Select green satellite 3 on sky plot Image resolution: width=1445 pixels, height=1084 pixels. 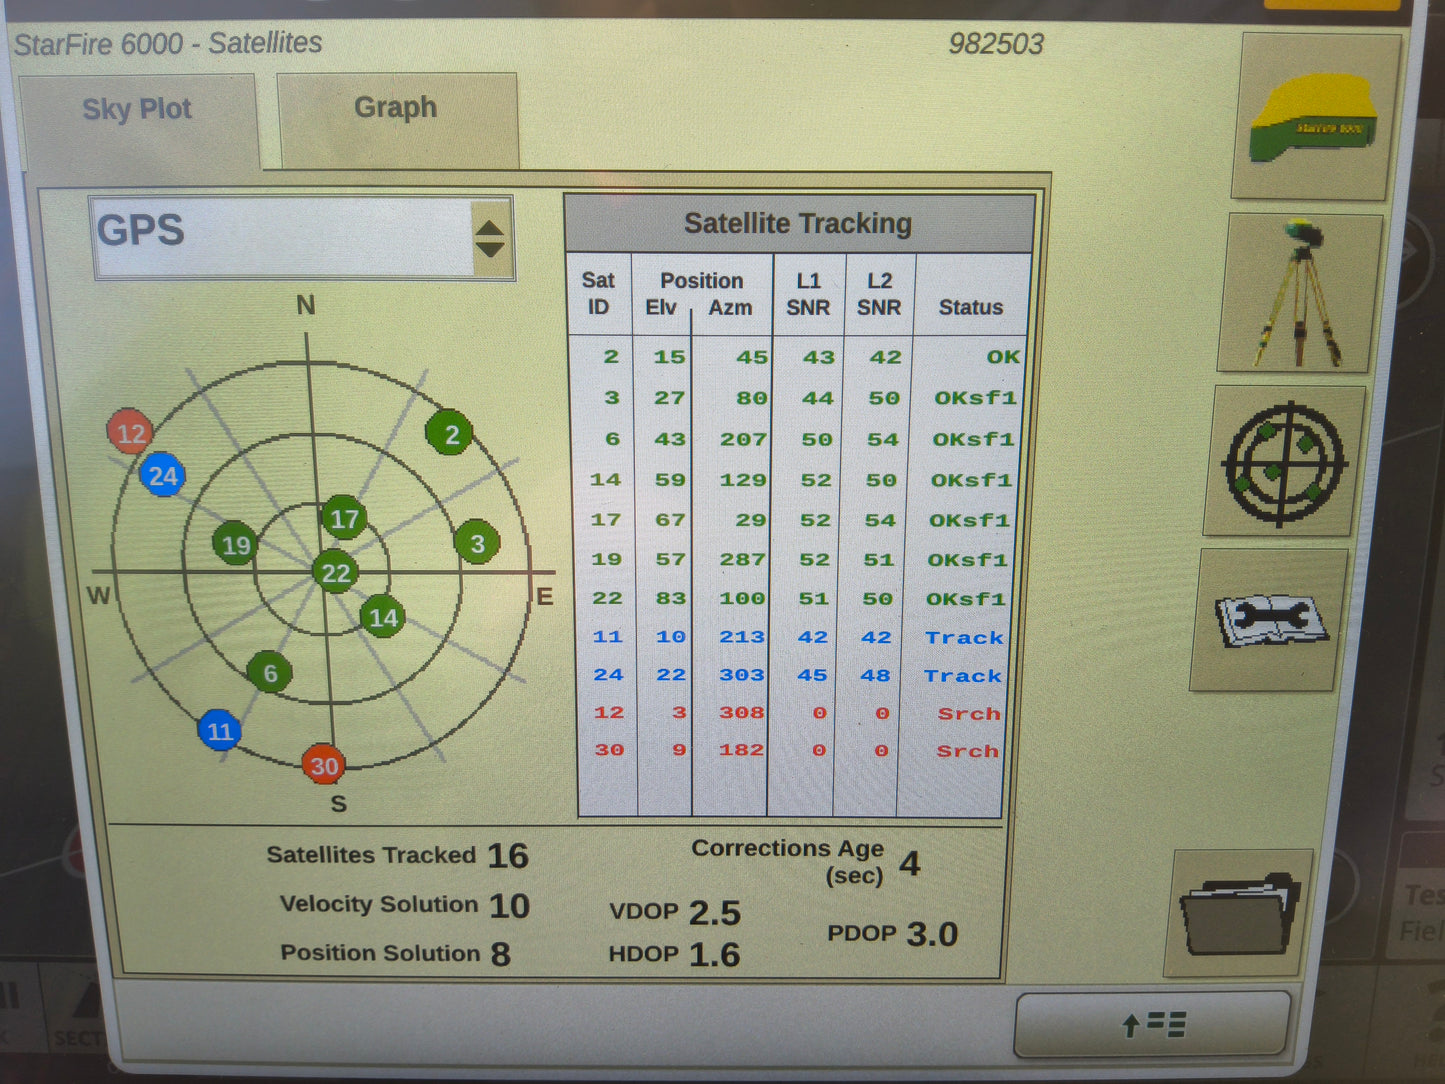pyautogui.click(x=476, y=542)
